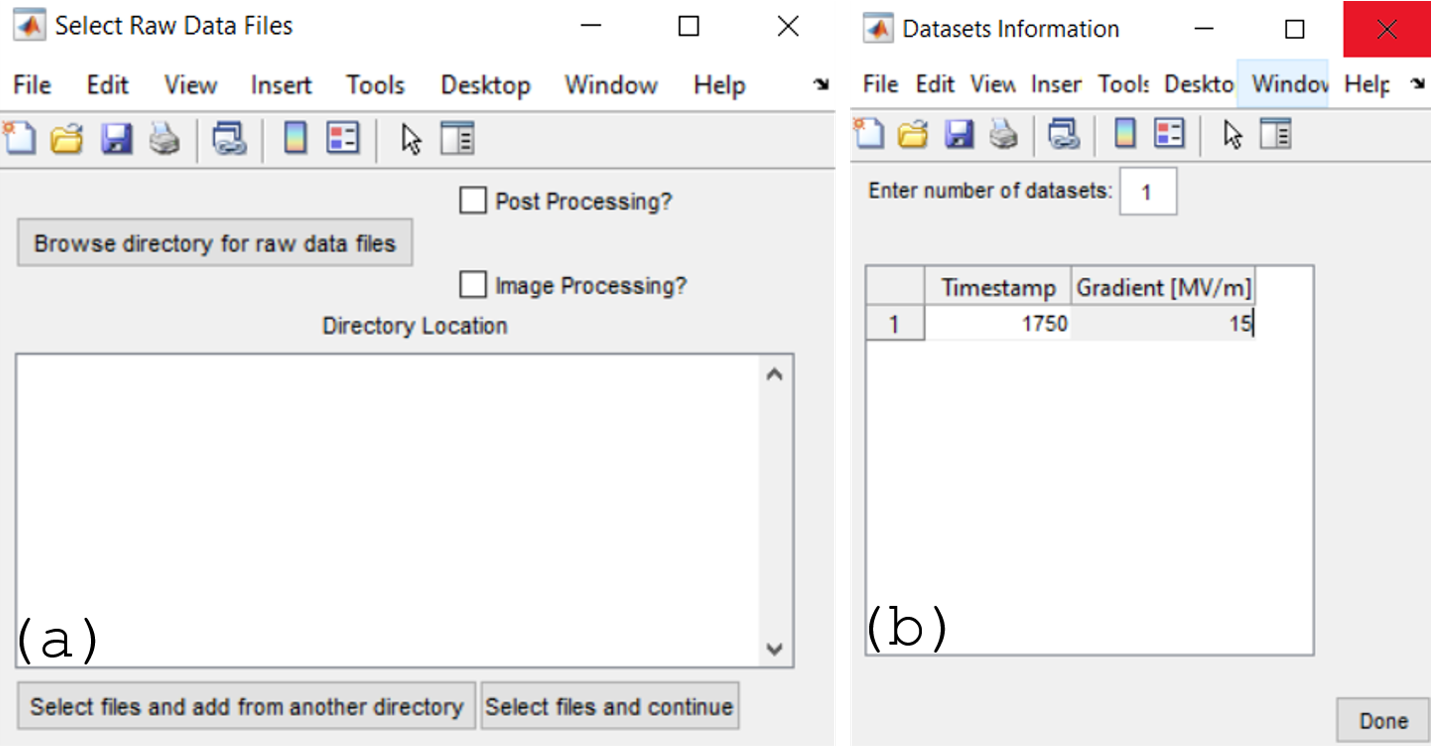1431x746 pixels.
Task: Click down arrow of Directory Location scrollbar
Action: click(x=774, y=648)
